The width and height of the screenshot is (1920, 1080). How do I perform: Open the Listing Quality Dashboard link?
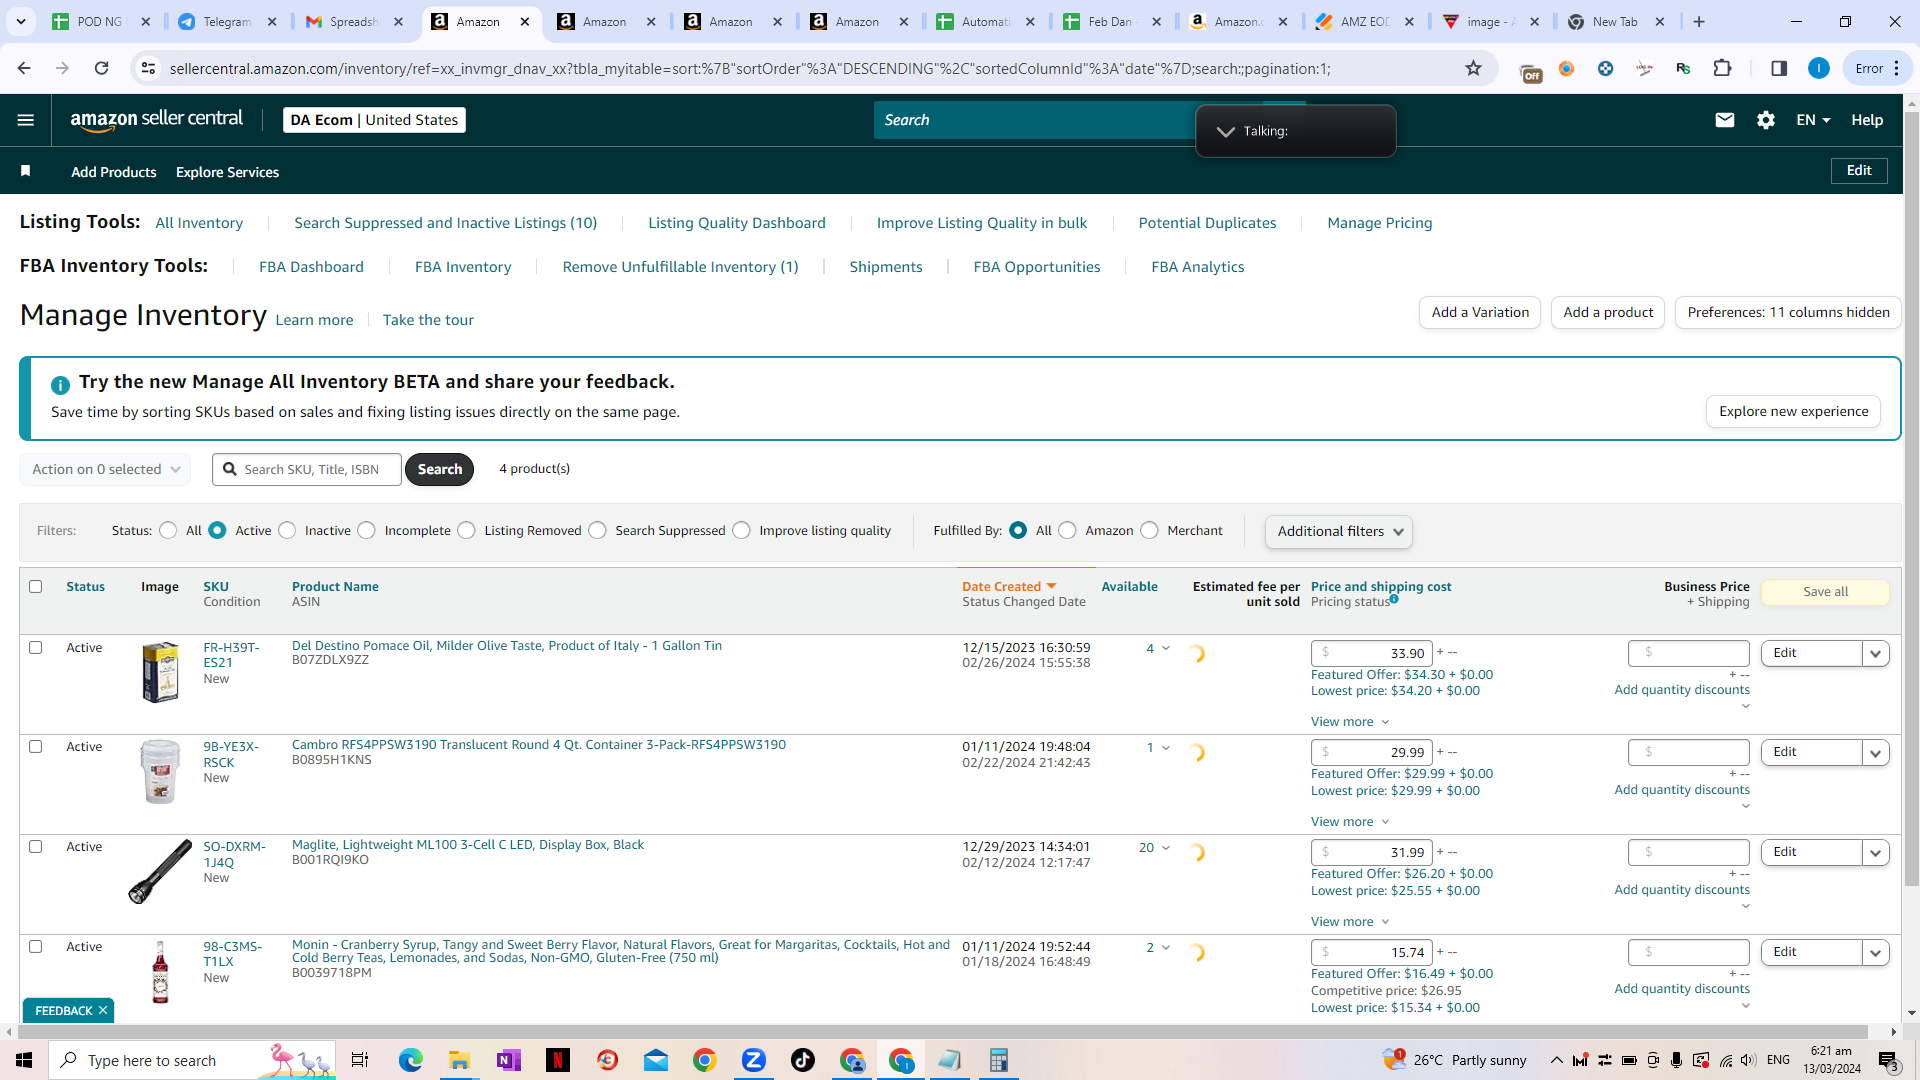click(736, 223)
